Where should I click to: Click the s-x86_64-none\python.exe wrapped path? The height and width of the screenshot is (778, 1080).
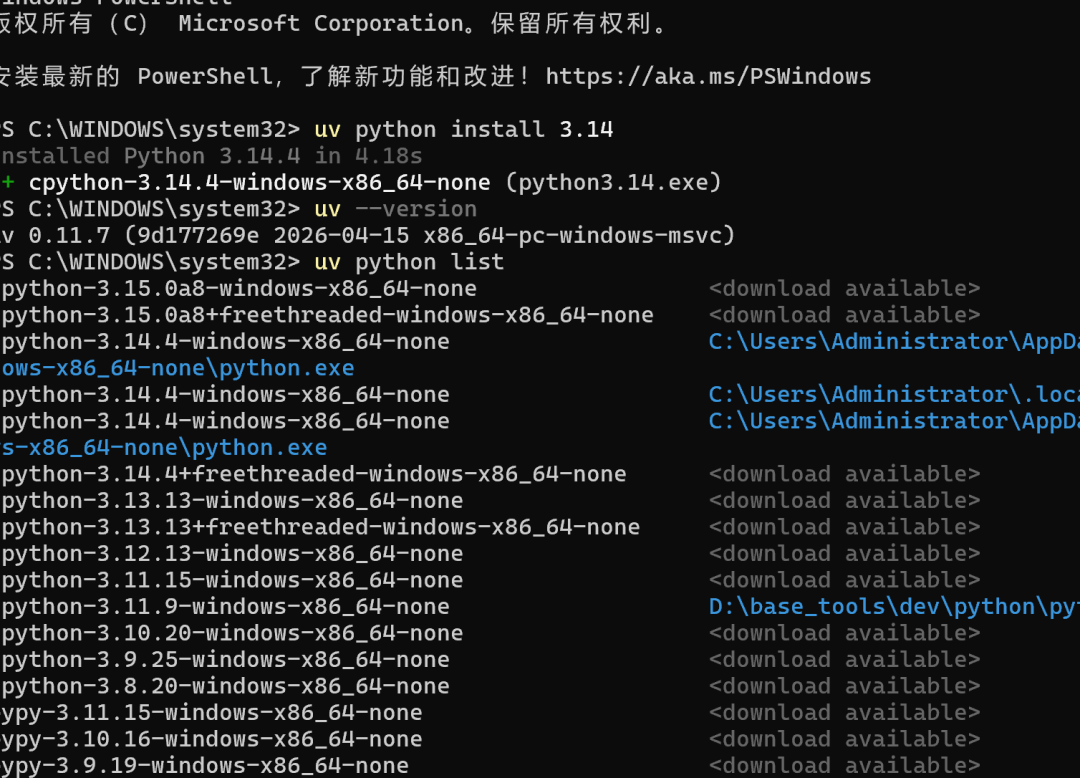(163, 448)
